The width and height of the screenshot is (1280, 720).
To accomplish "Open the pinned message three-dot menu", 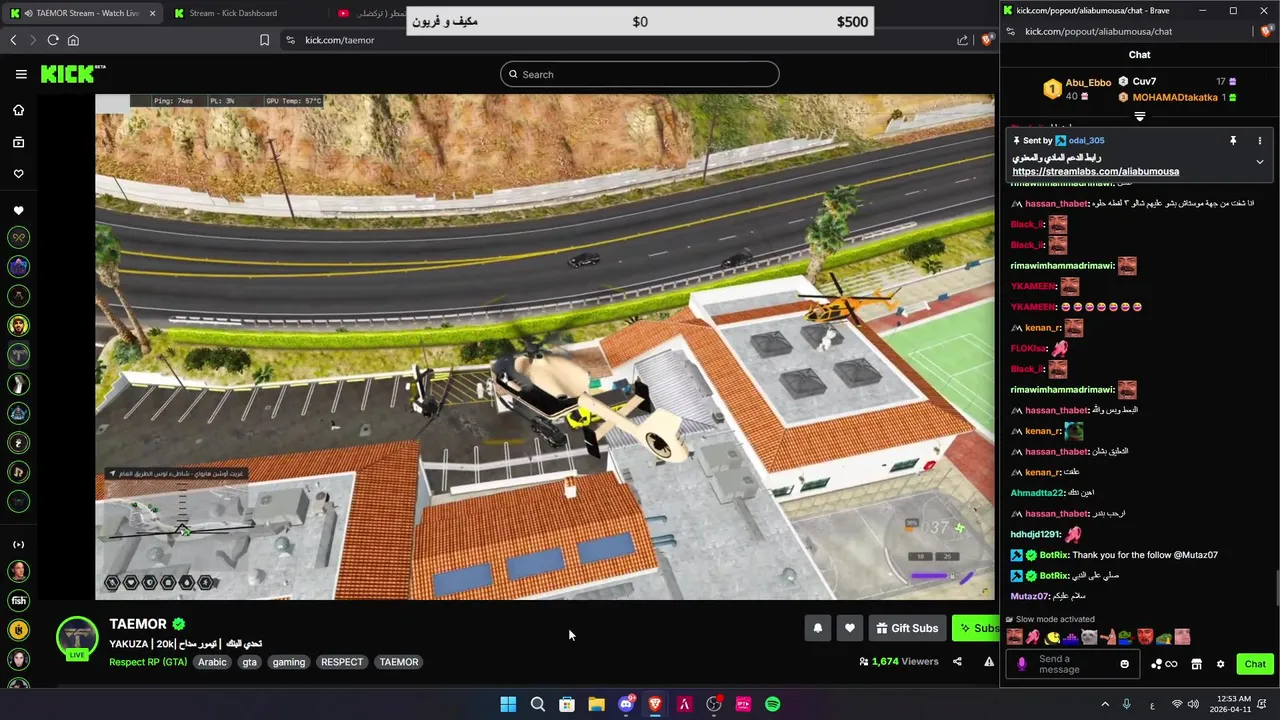I will pos(1259,141).
